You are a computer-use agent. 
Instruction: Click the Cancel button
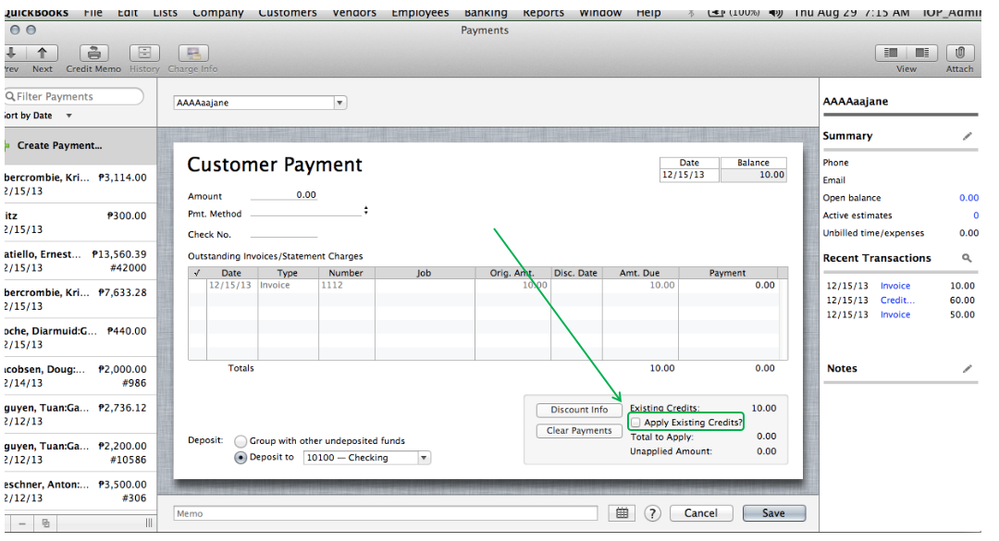tap(701, 513)
